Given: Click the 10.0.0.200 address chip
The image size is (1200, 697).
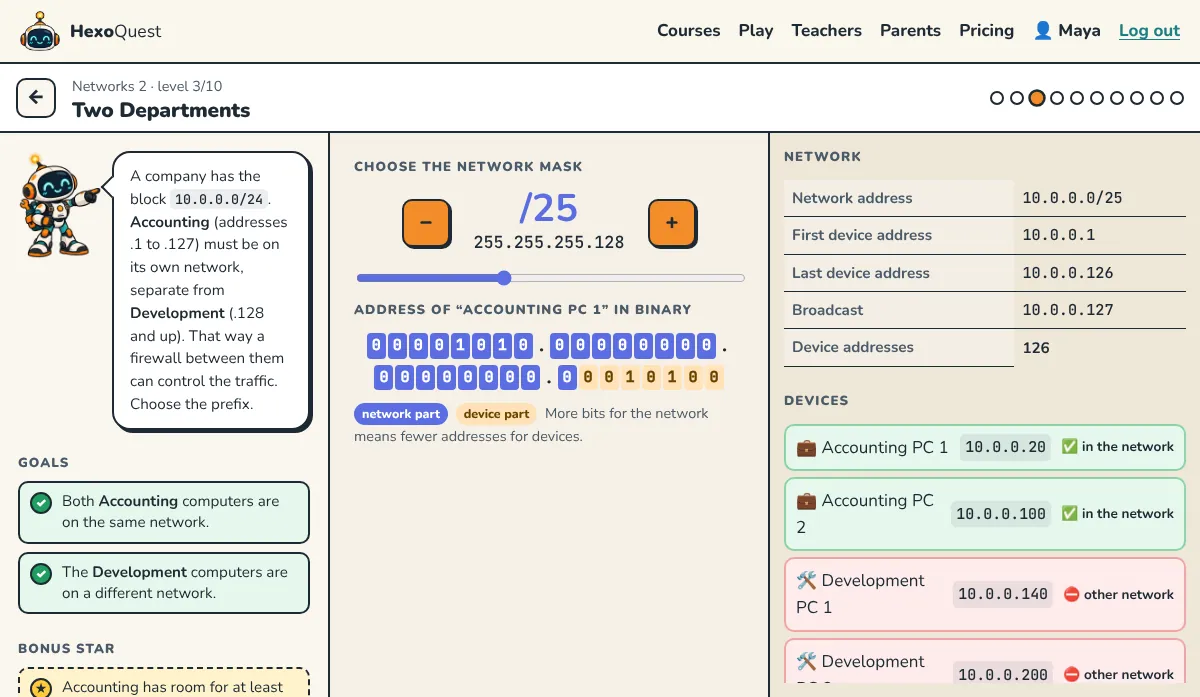Looking at the screenshot, I should (1003, 675).
